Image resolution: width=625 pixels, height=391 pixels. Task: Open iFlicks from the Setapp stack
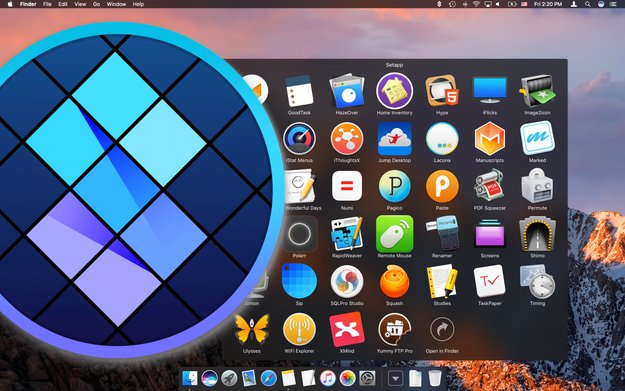coord(489,91)
